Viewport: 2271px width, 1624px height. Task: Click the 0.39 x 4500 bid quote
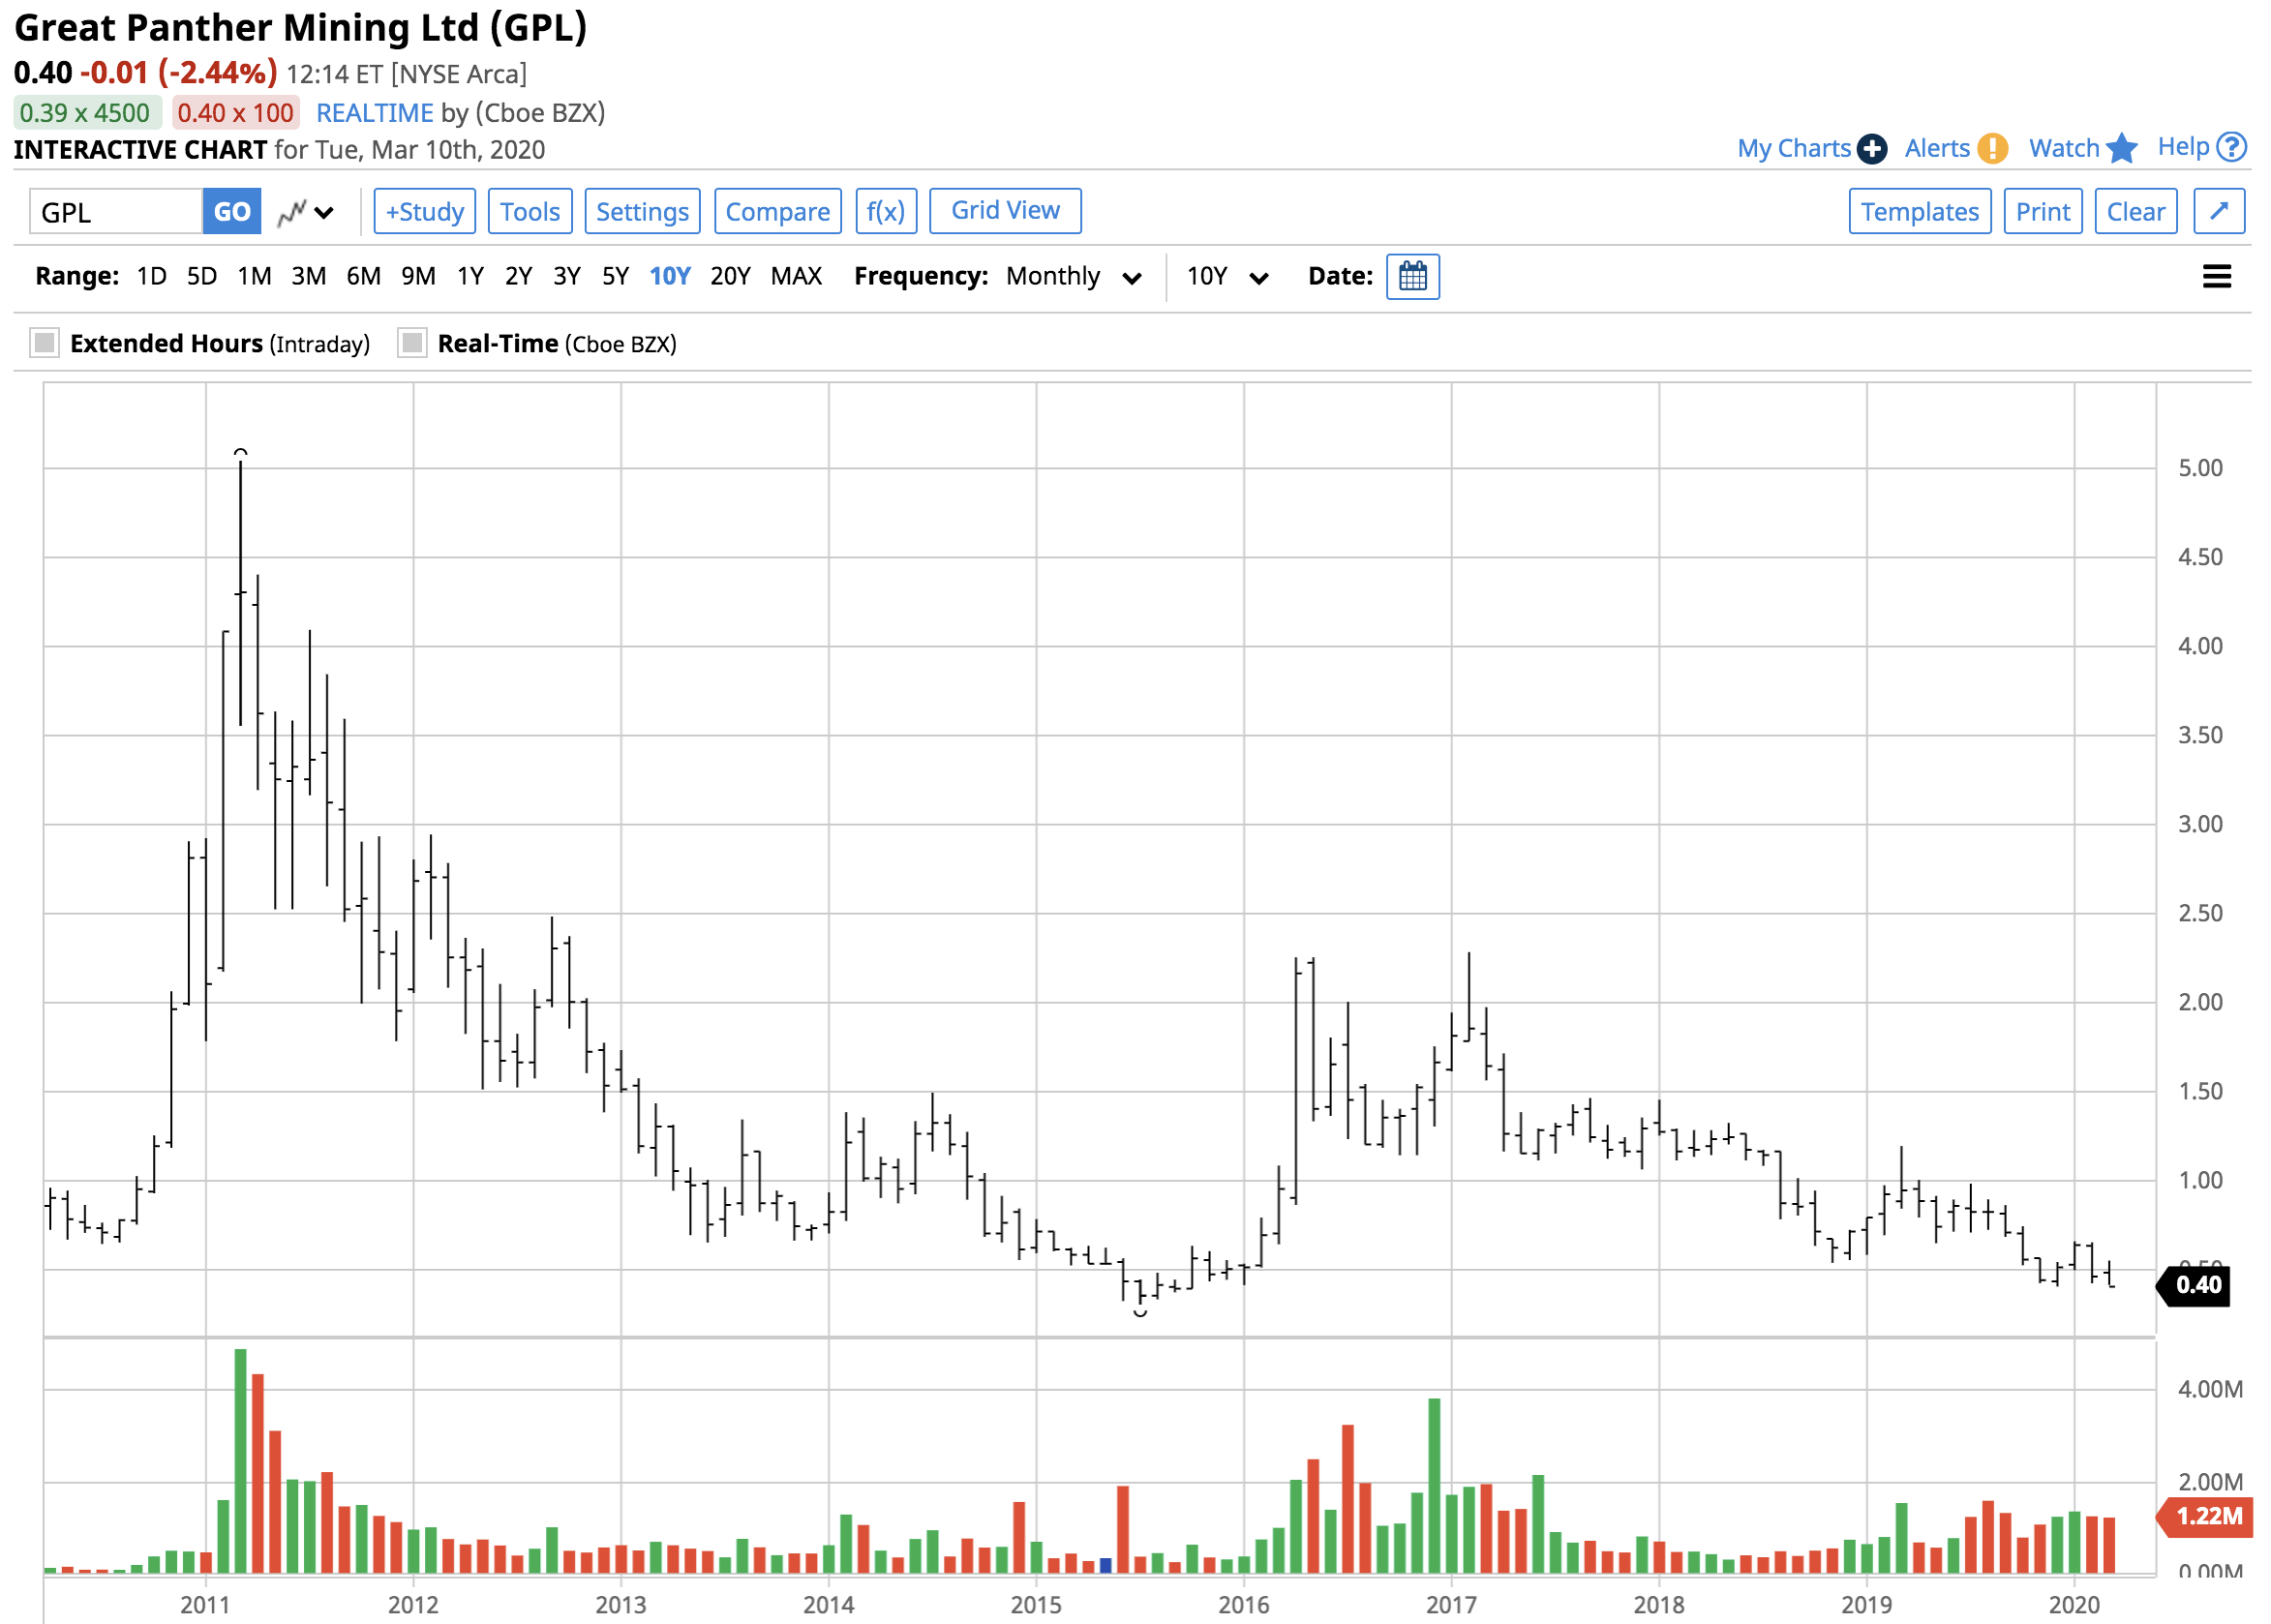(86, 113)
